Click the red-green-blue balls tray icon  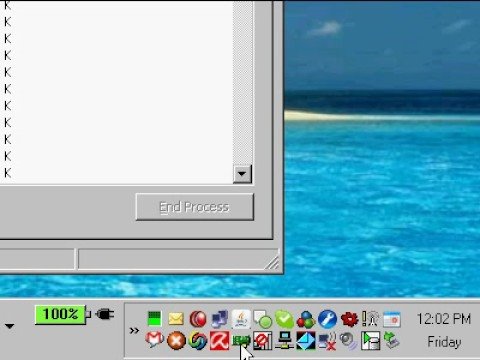(x=306, y=319)
